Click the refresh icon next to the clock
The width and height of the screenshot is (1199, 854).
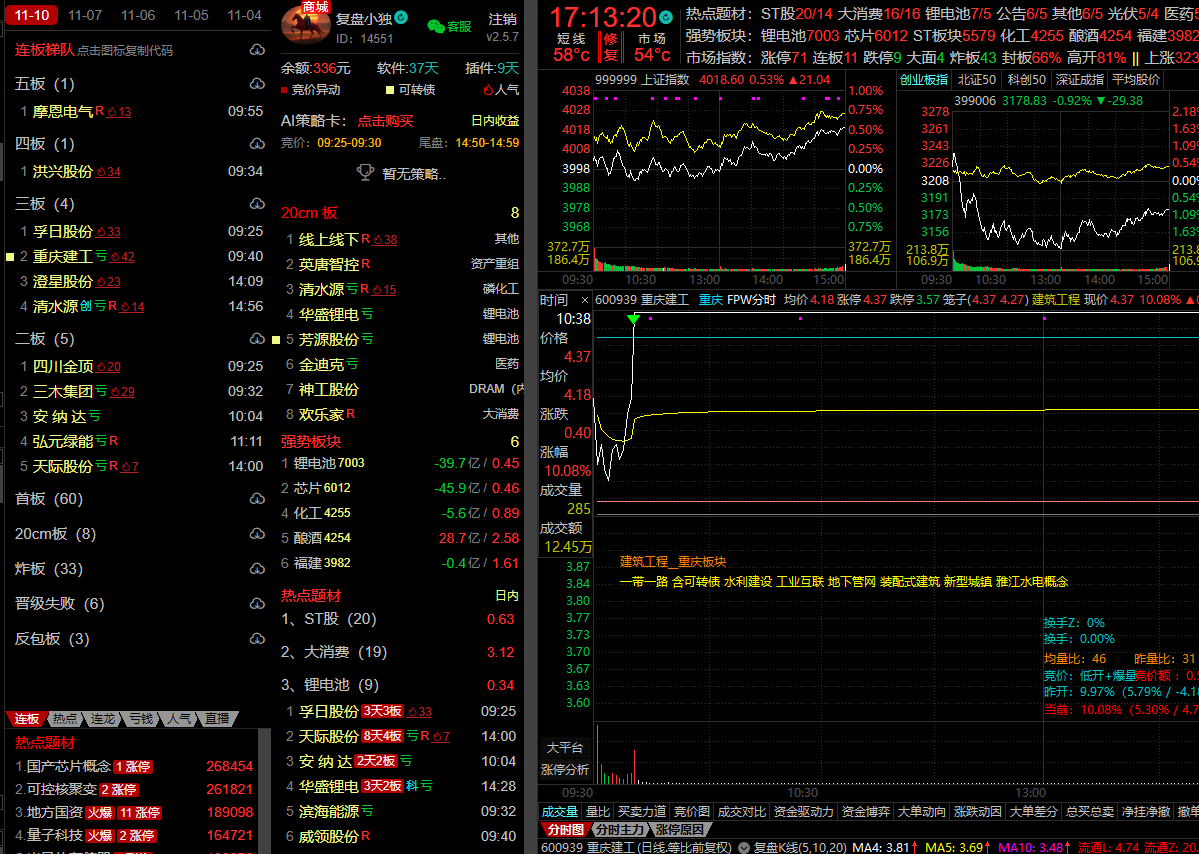(666, 17)
